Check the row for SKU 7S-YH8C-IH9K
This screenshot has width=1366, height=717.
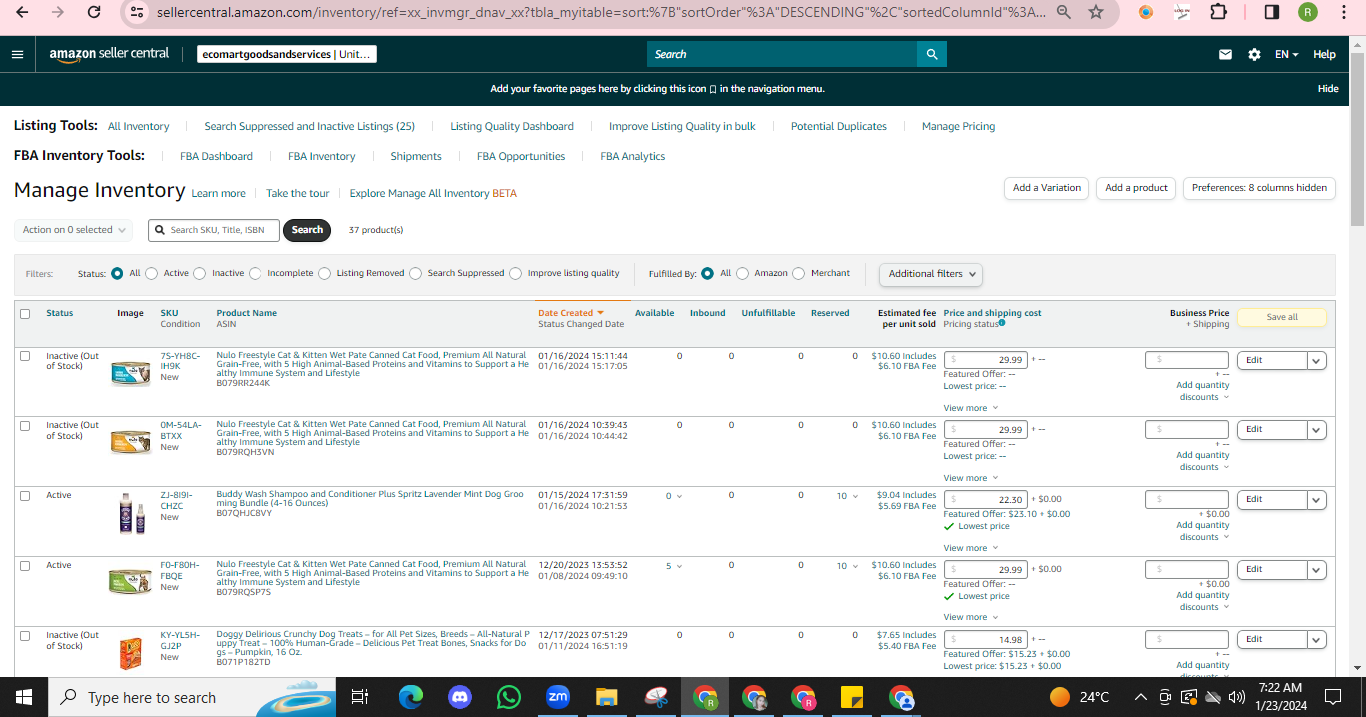25,356
